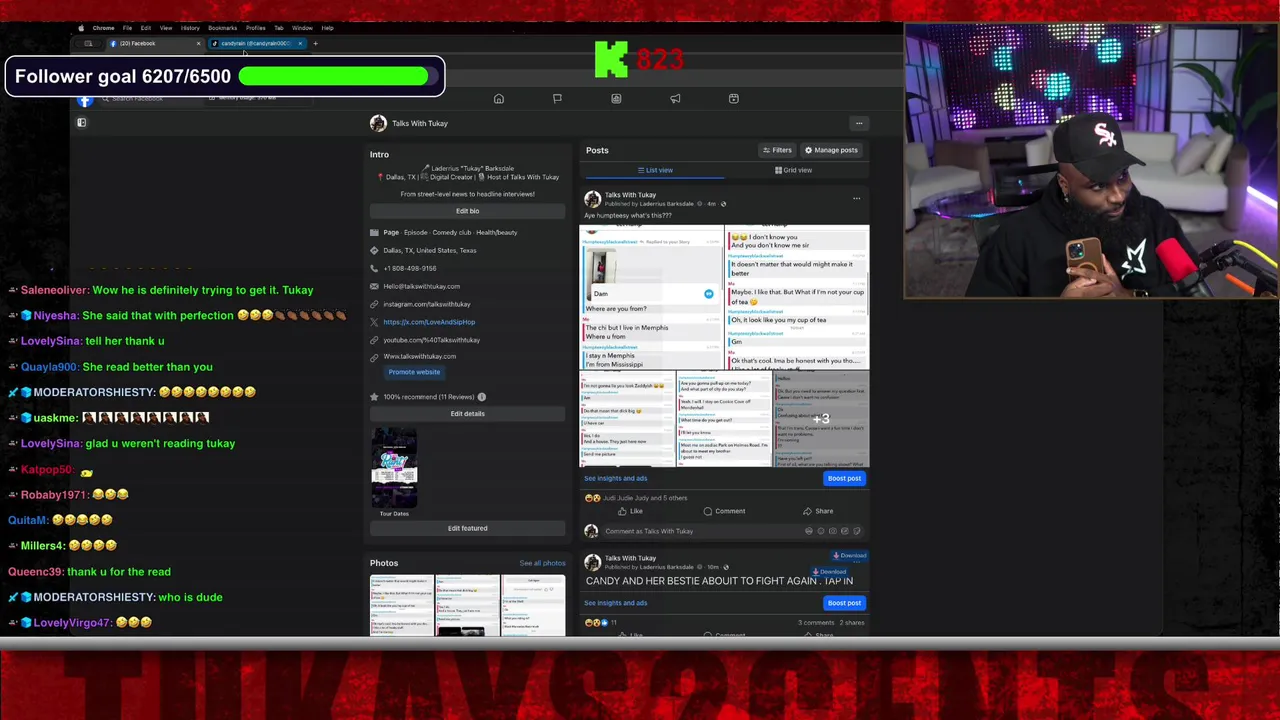Boost the 'CANDY AND HER BESTIE' post
The width and height of the screenshot is (1280, 720).
844,603
